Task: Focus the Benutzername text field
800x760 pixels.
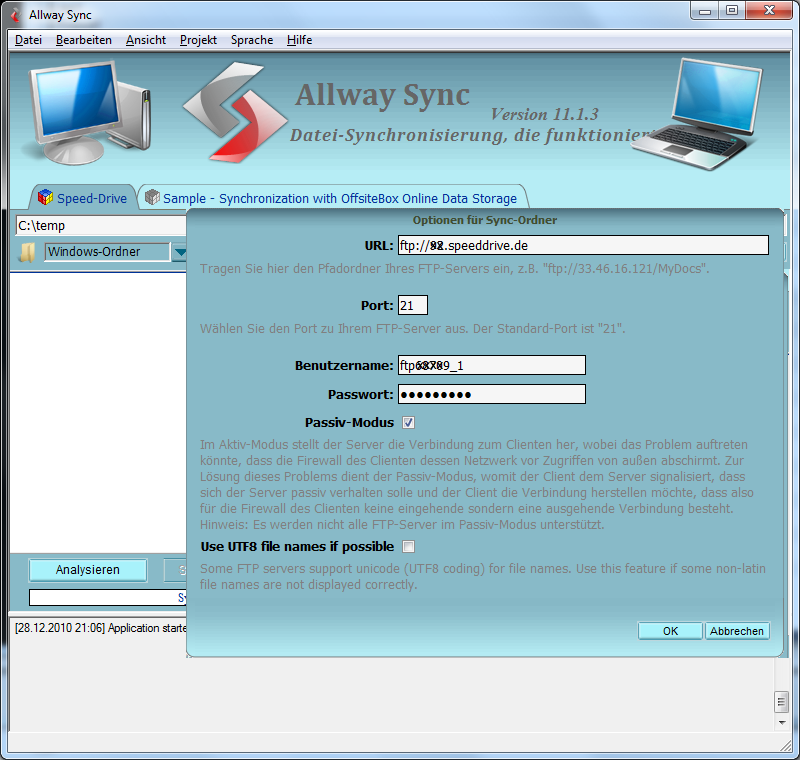Action: click(x=491, y=366)
